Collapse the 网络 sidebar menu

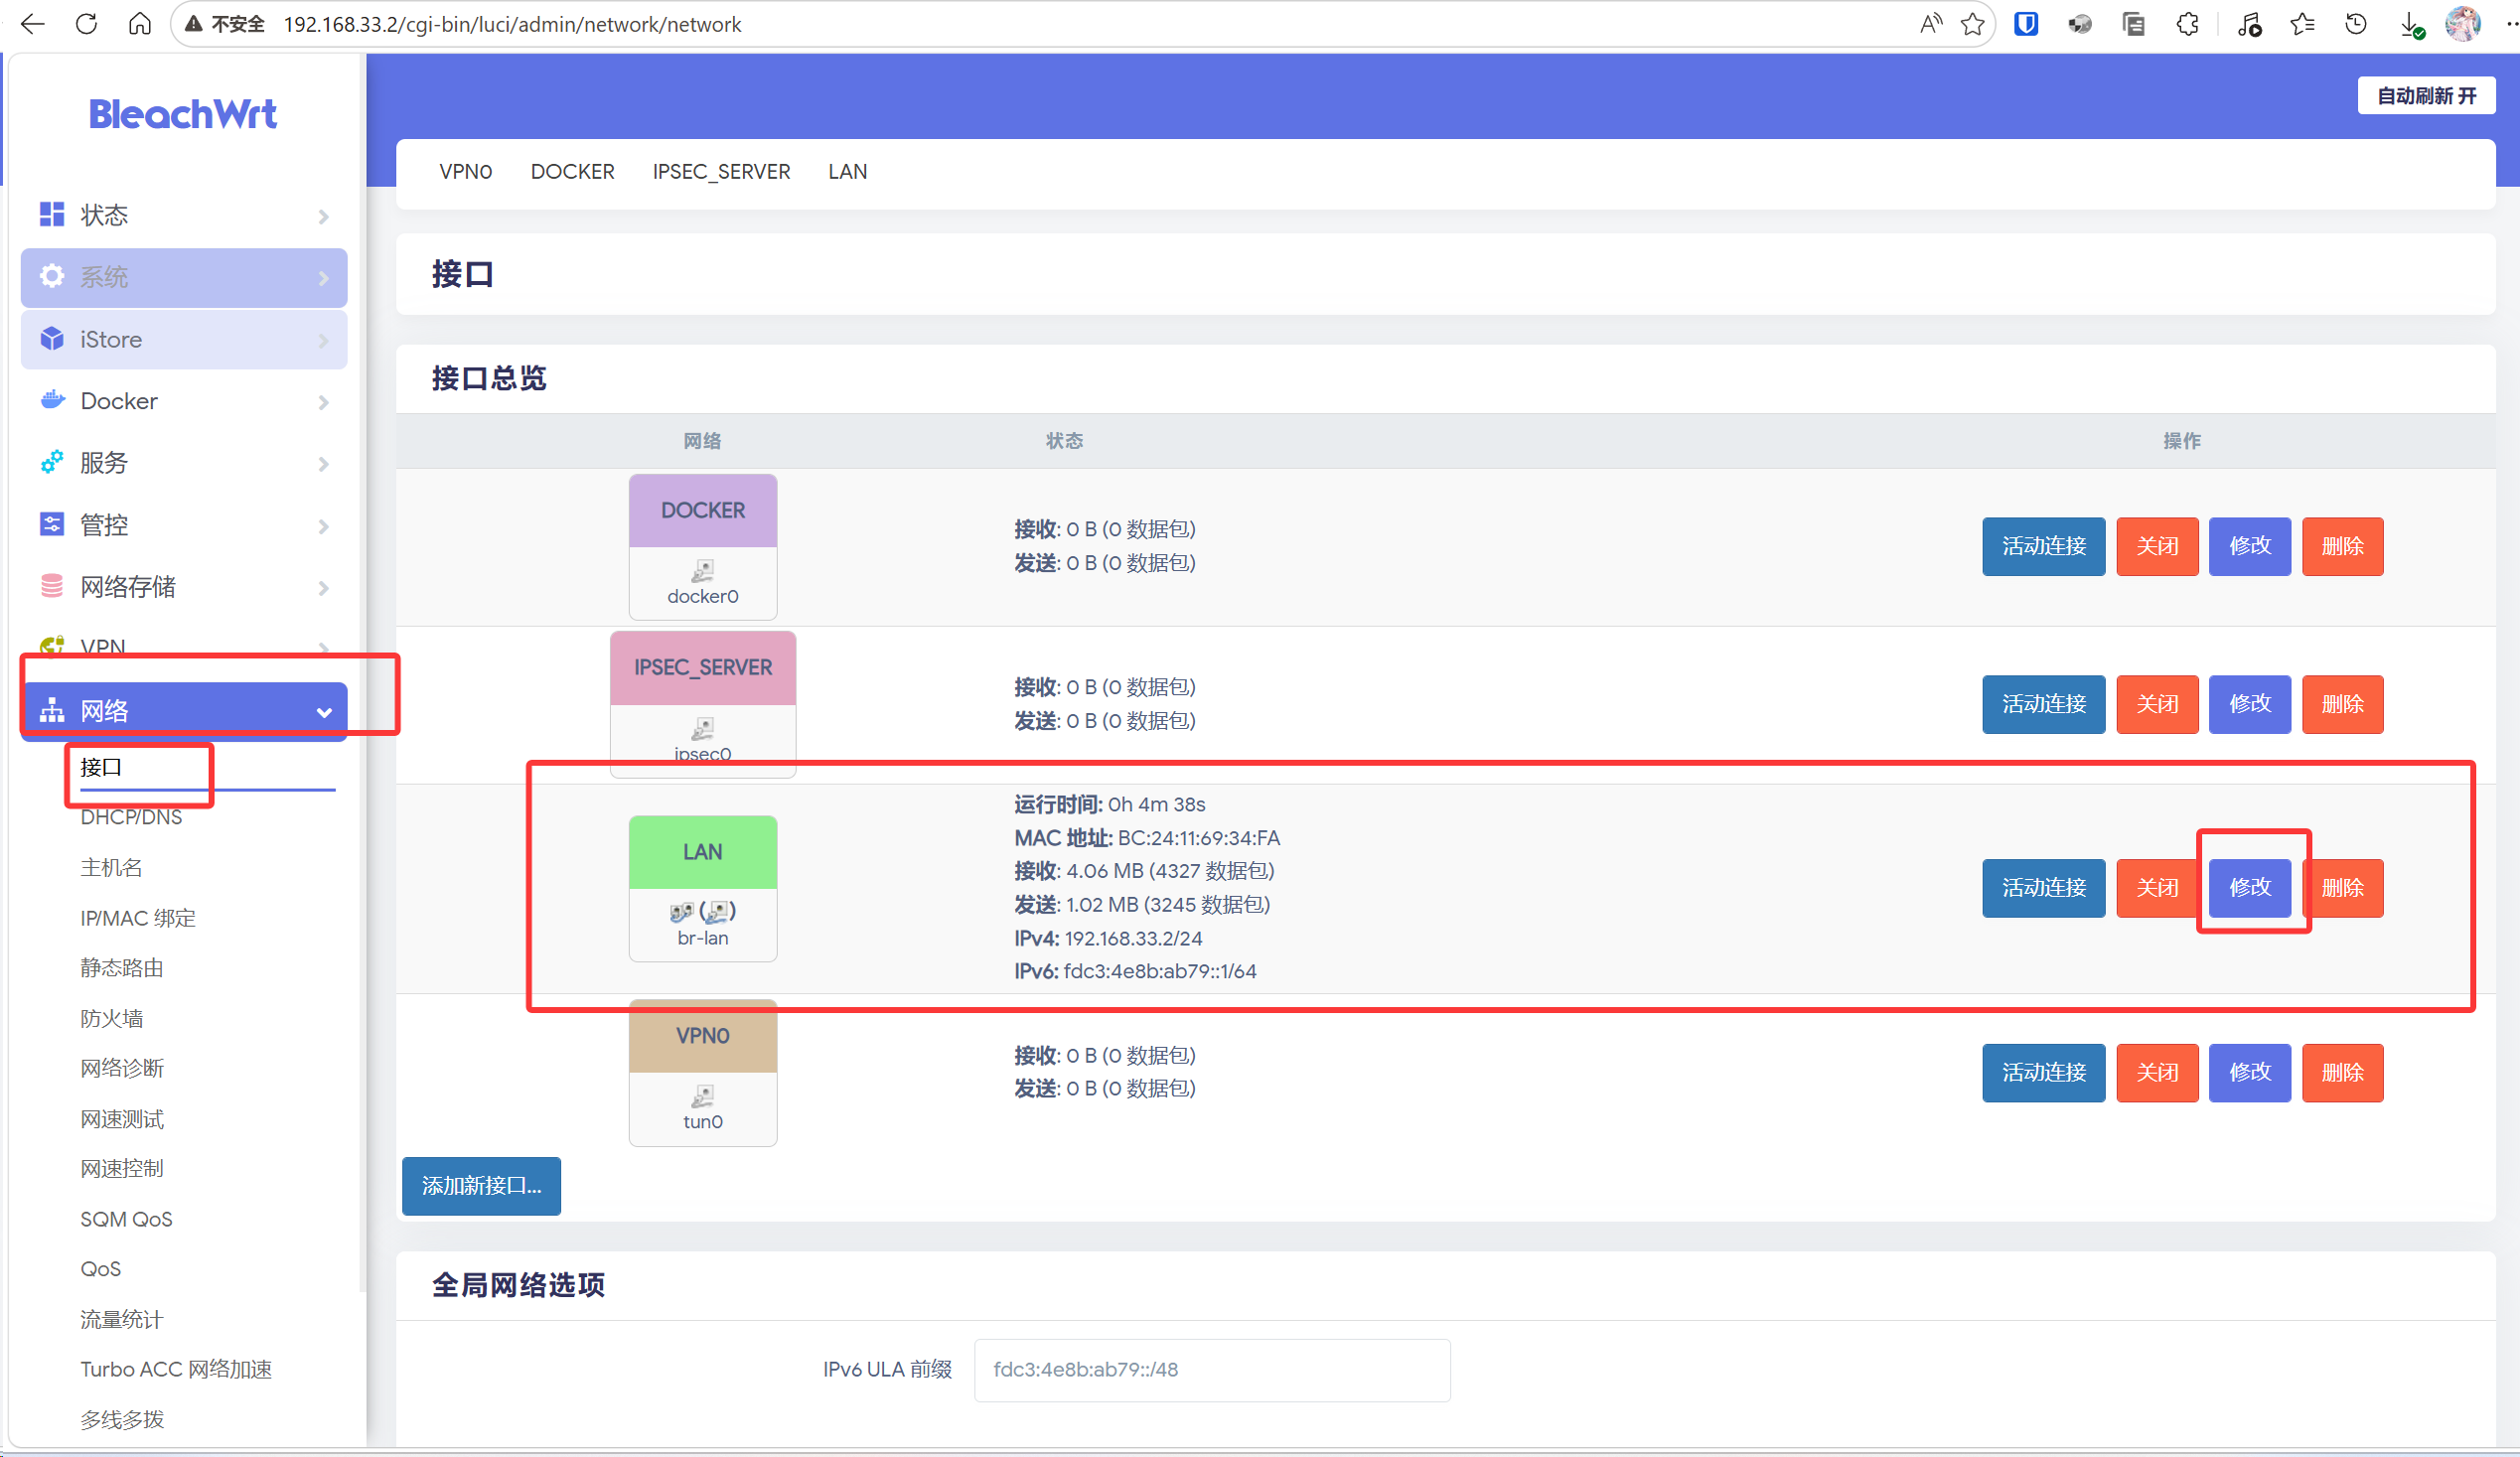click(184, 711)
